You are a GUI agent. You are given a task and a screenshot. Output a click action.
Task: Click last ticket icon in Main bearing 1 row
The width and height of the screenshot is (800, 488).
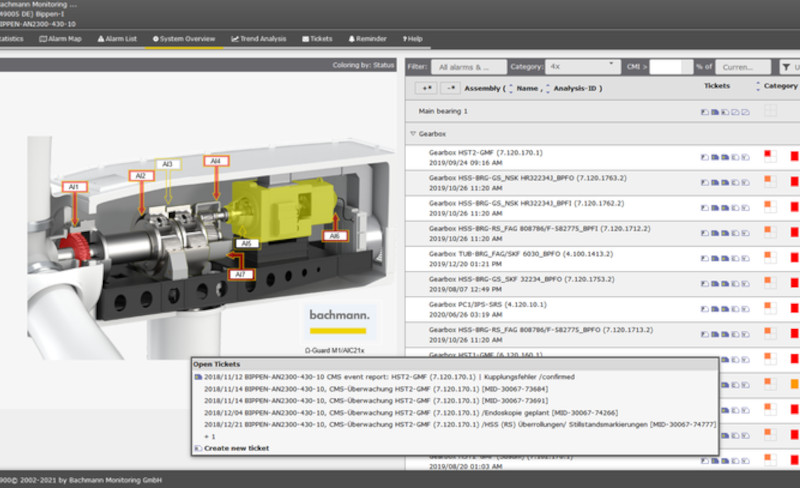point(745,112)
